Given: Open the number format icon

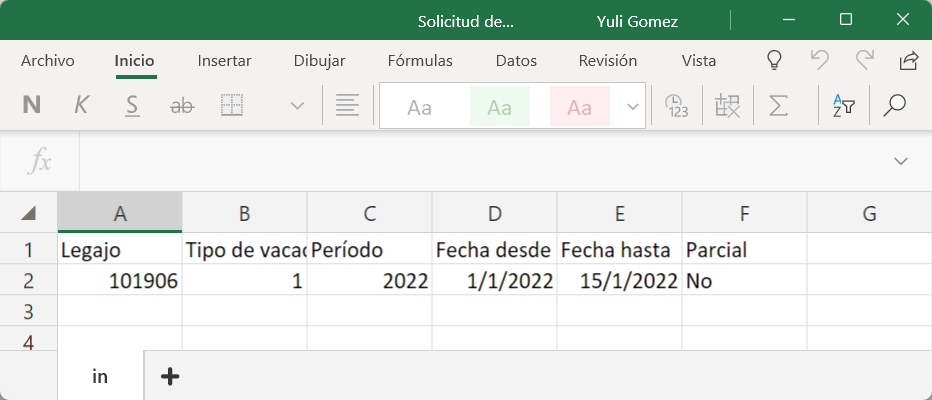Looking at the screenshot, I should point(677,105).
